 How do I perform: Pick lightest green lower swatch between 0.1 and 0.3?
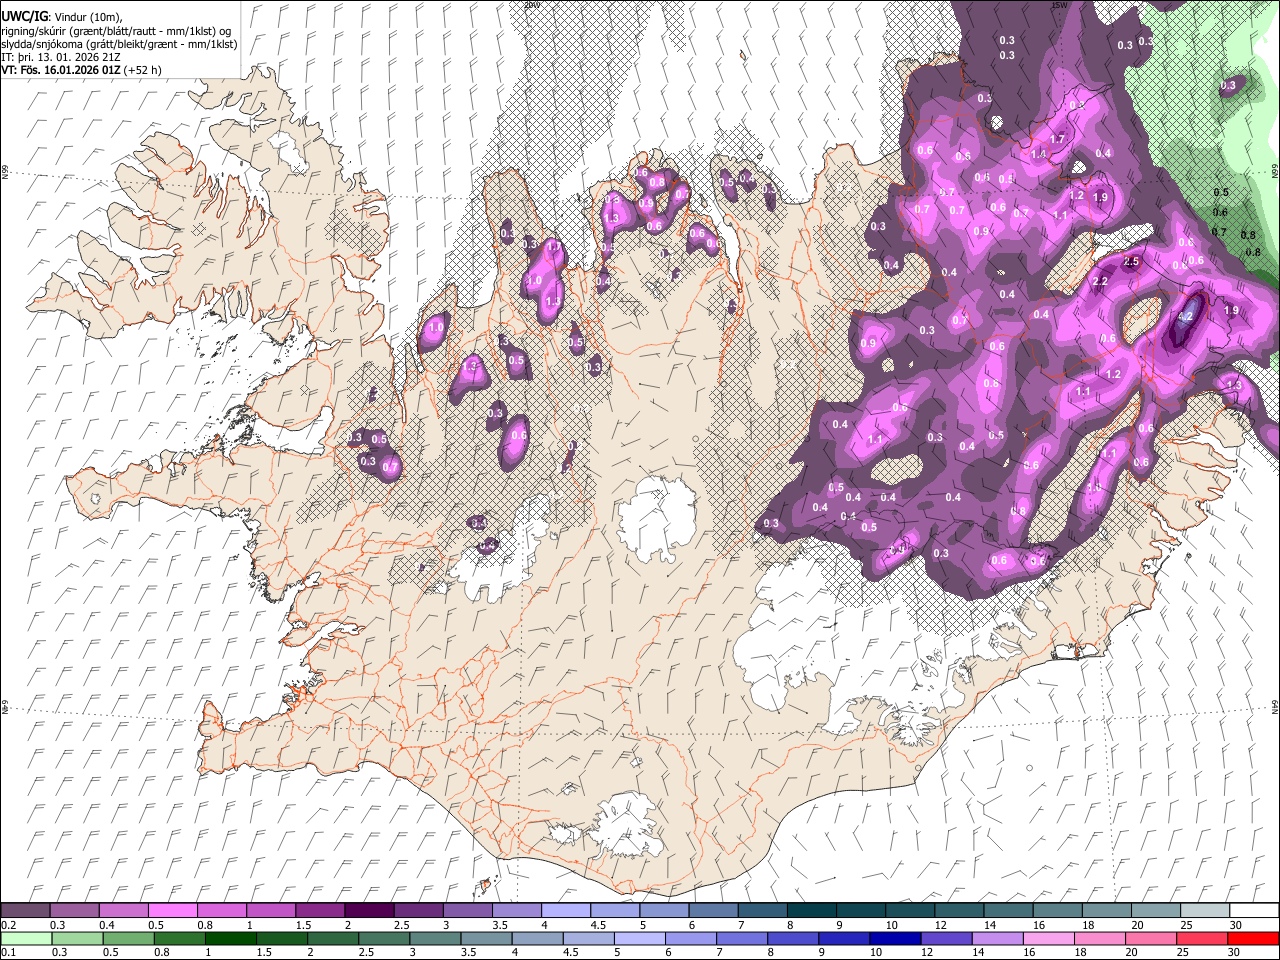tap(25, 938)
